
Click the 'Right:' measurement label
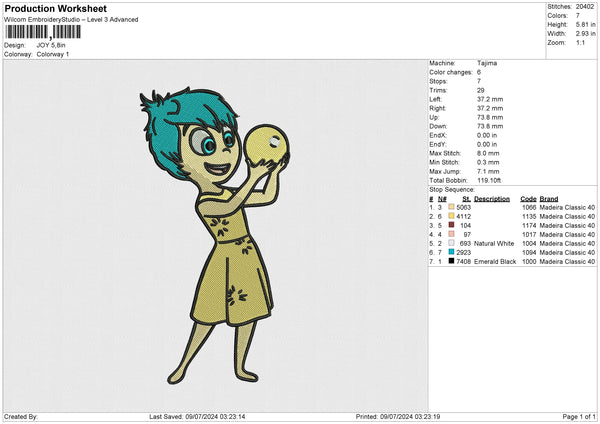point(437,108)
